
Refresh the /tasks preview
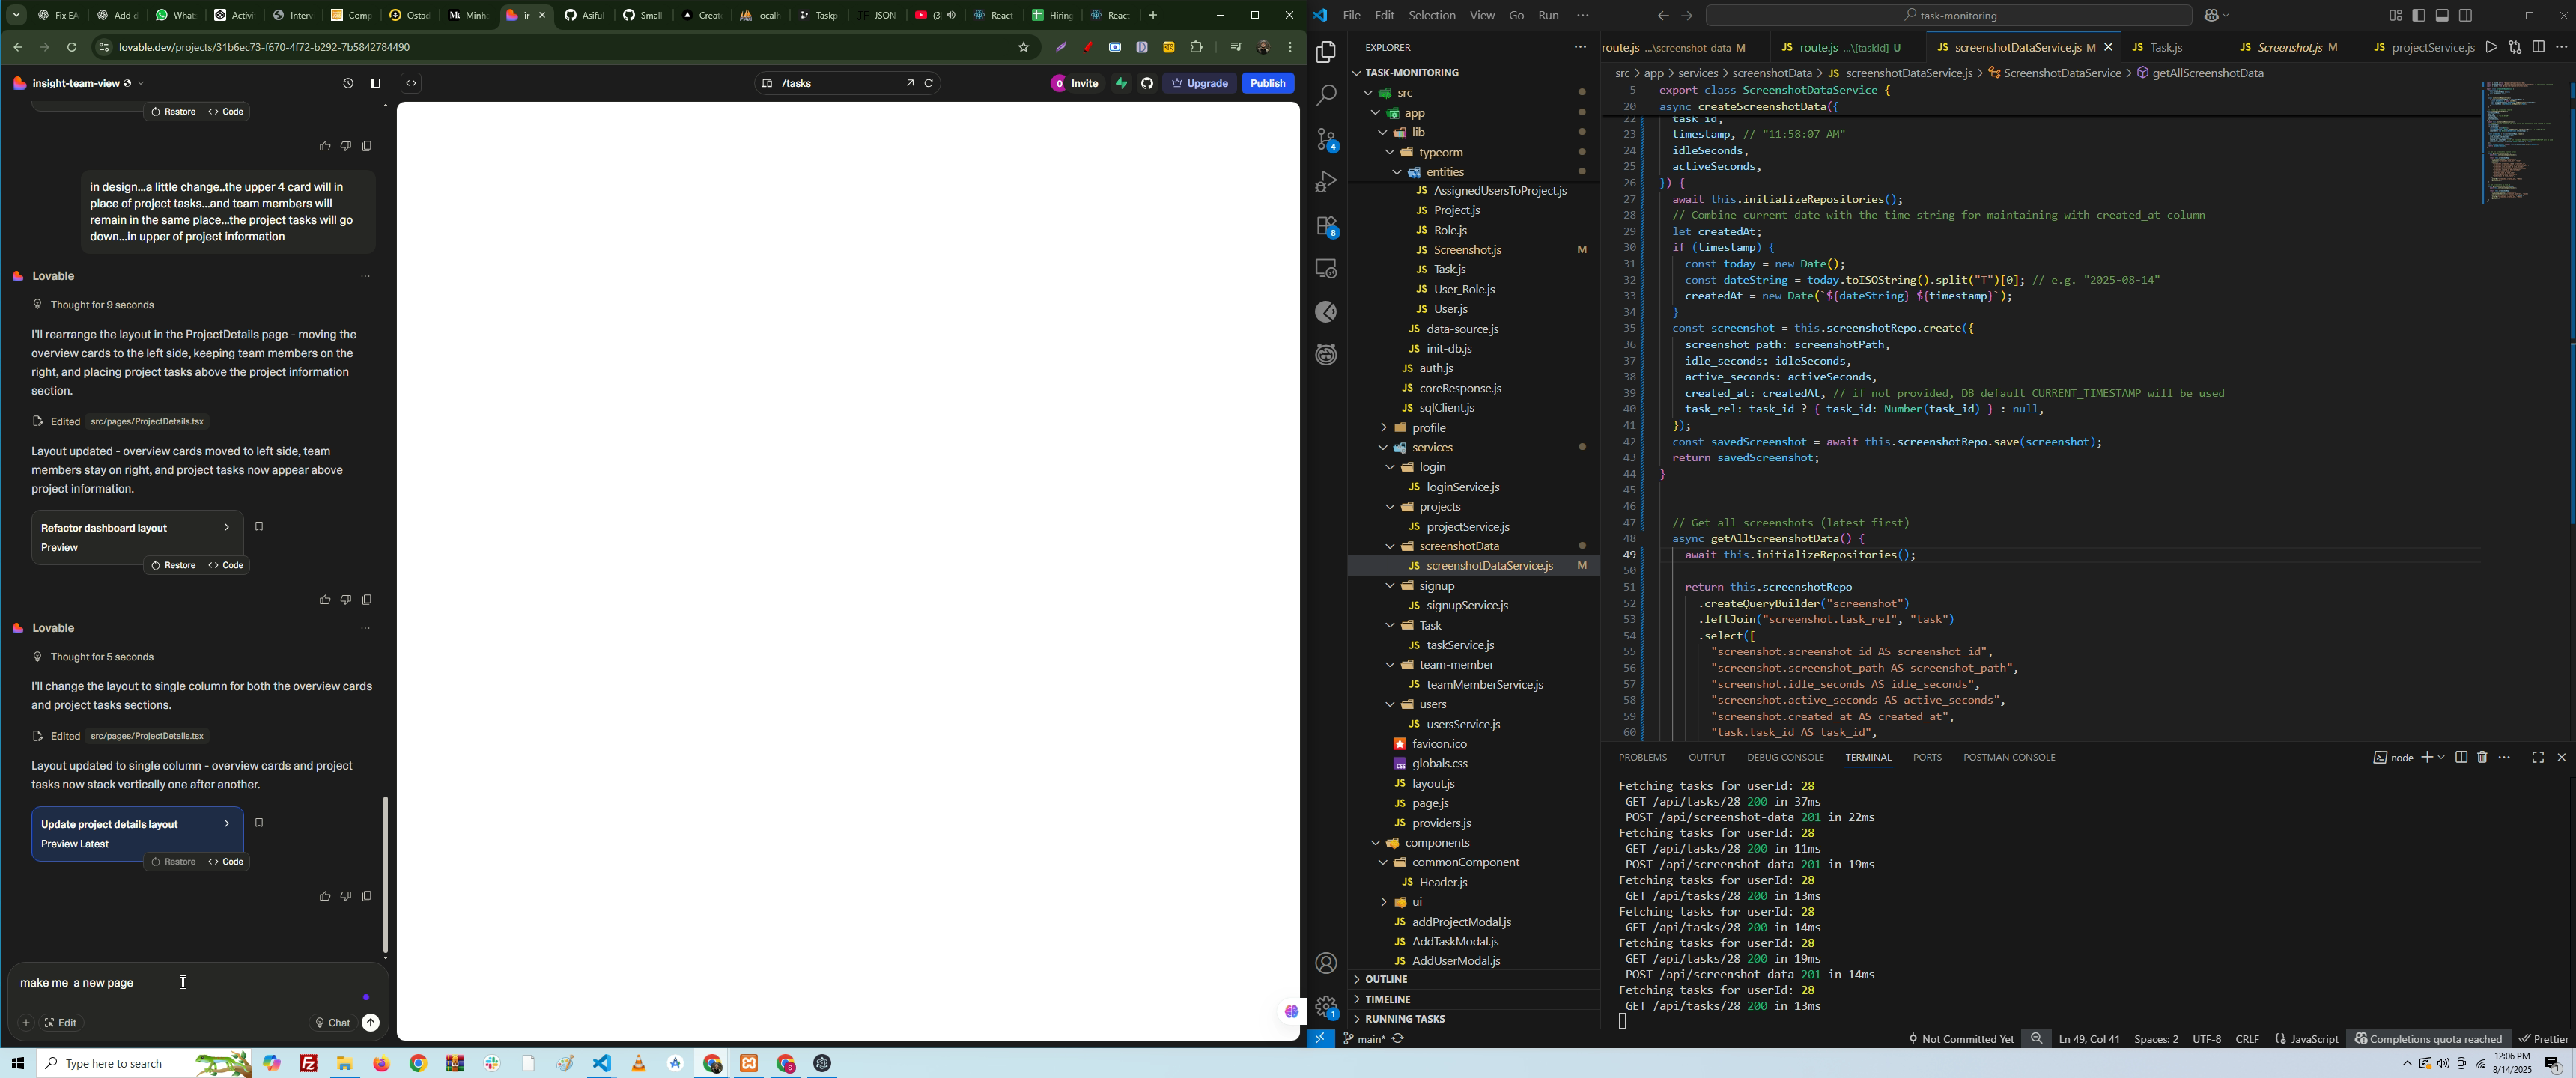click(x=929, y=84)
